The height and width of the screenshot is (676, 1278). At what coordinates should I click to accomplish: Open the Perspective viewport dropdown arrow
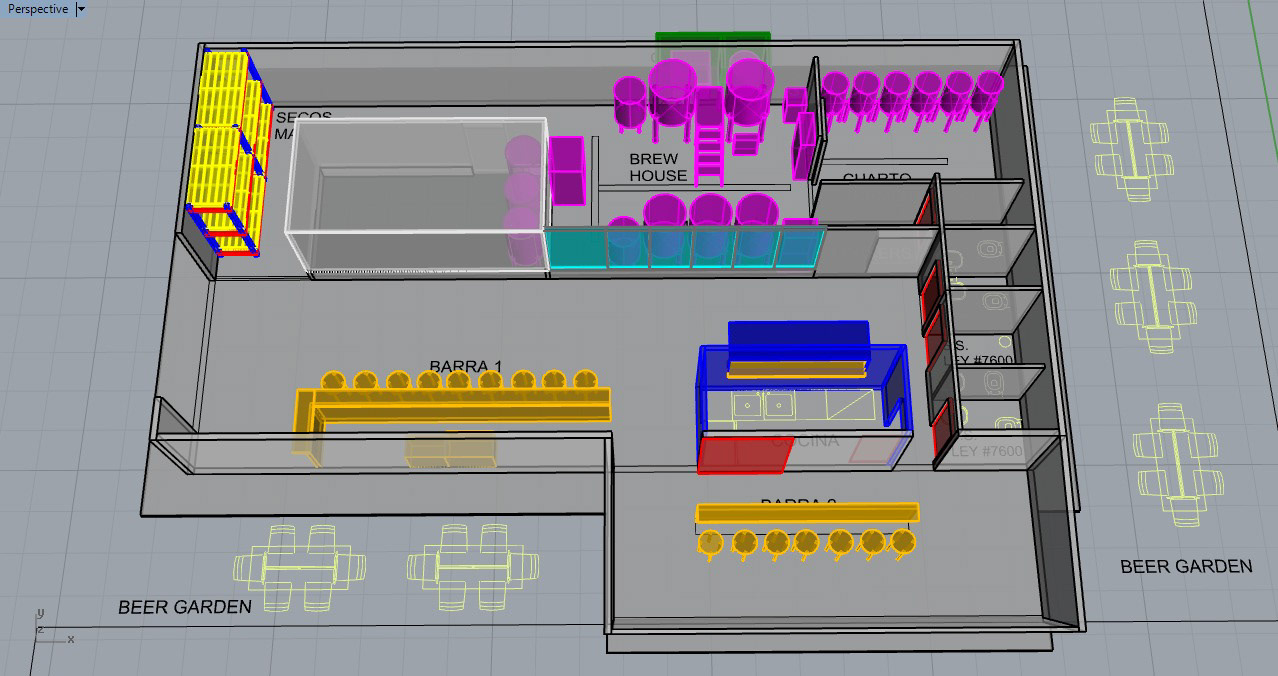(81, 9)
